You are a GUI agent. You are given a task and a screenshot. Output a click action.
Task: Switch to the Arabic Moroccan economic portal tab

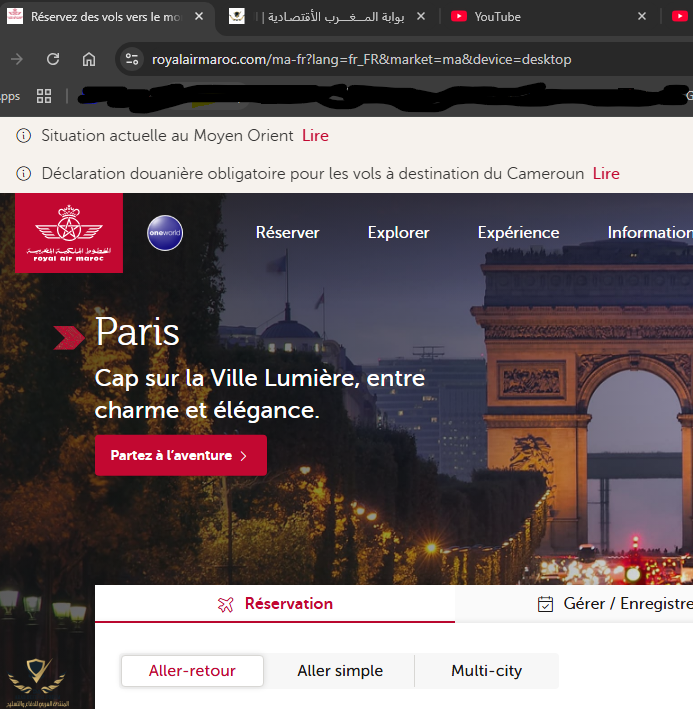tap(328, 17)
